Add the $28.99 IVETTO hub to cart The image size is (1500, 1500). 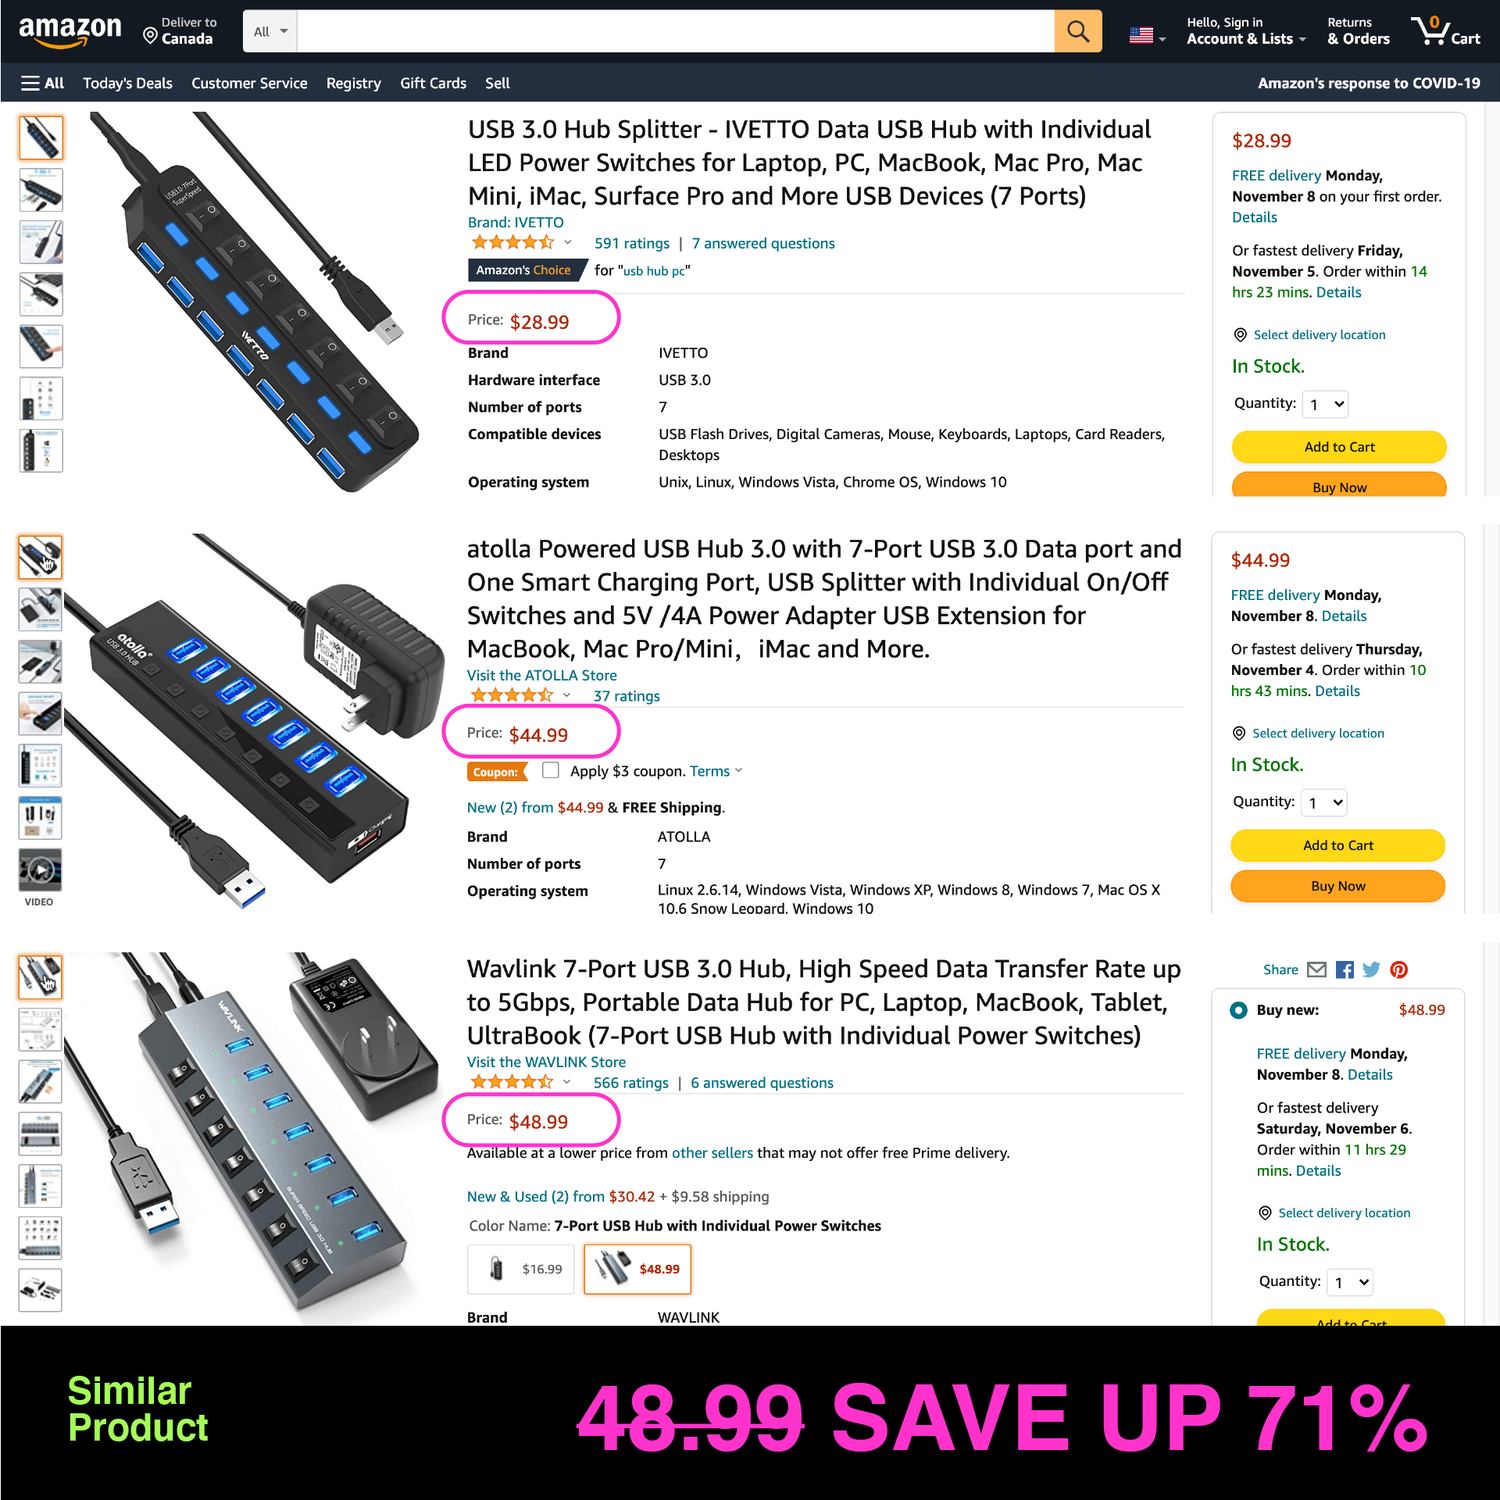click(1339, 447)
